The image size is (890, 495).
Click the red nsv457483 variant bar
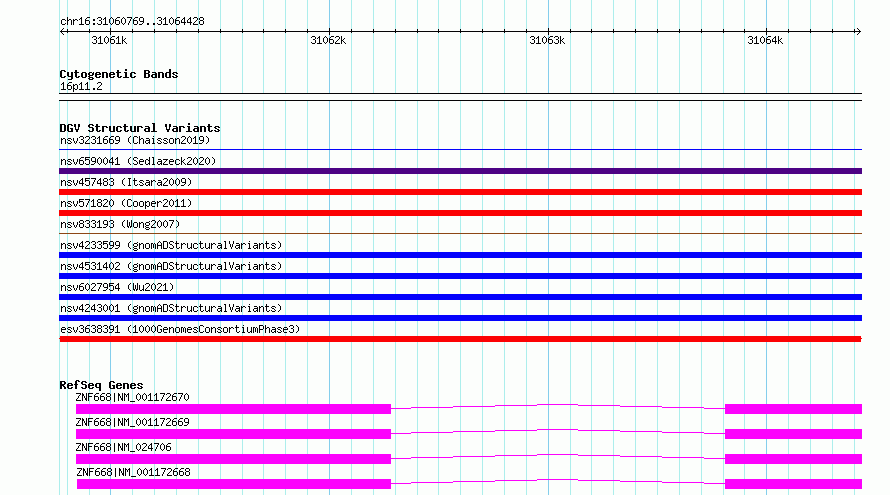tap(460, 192)
